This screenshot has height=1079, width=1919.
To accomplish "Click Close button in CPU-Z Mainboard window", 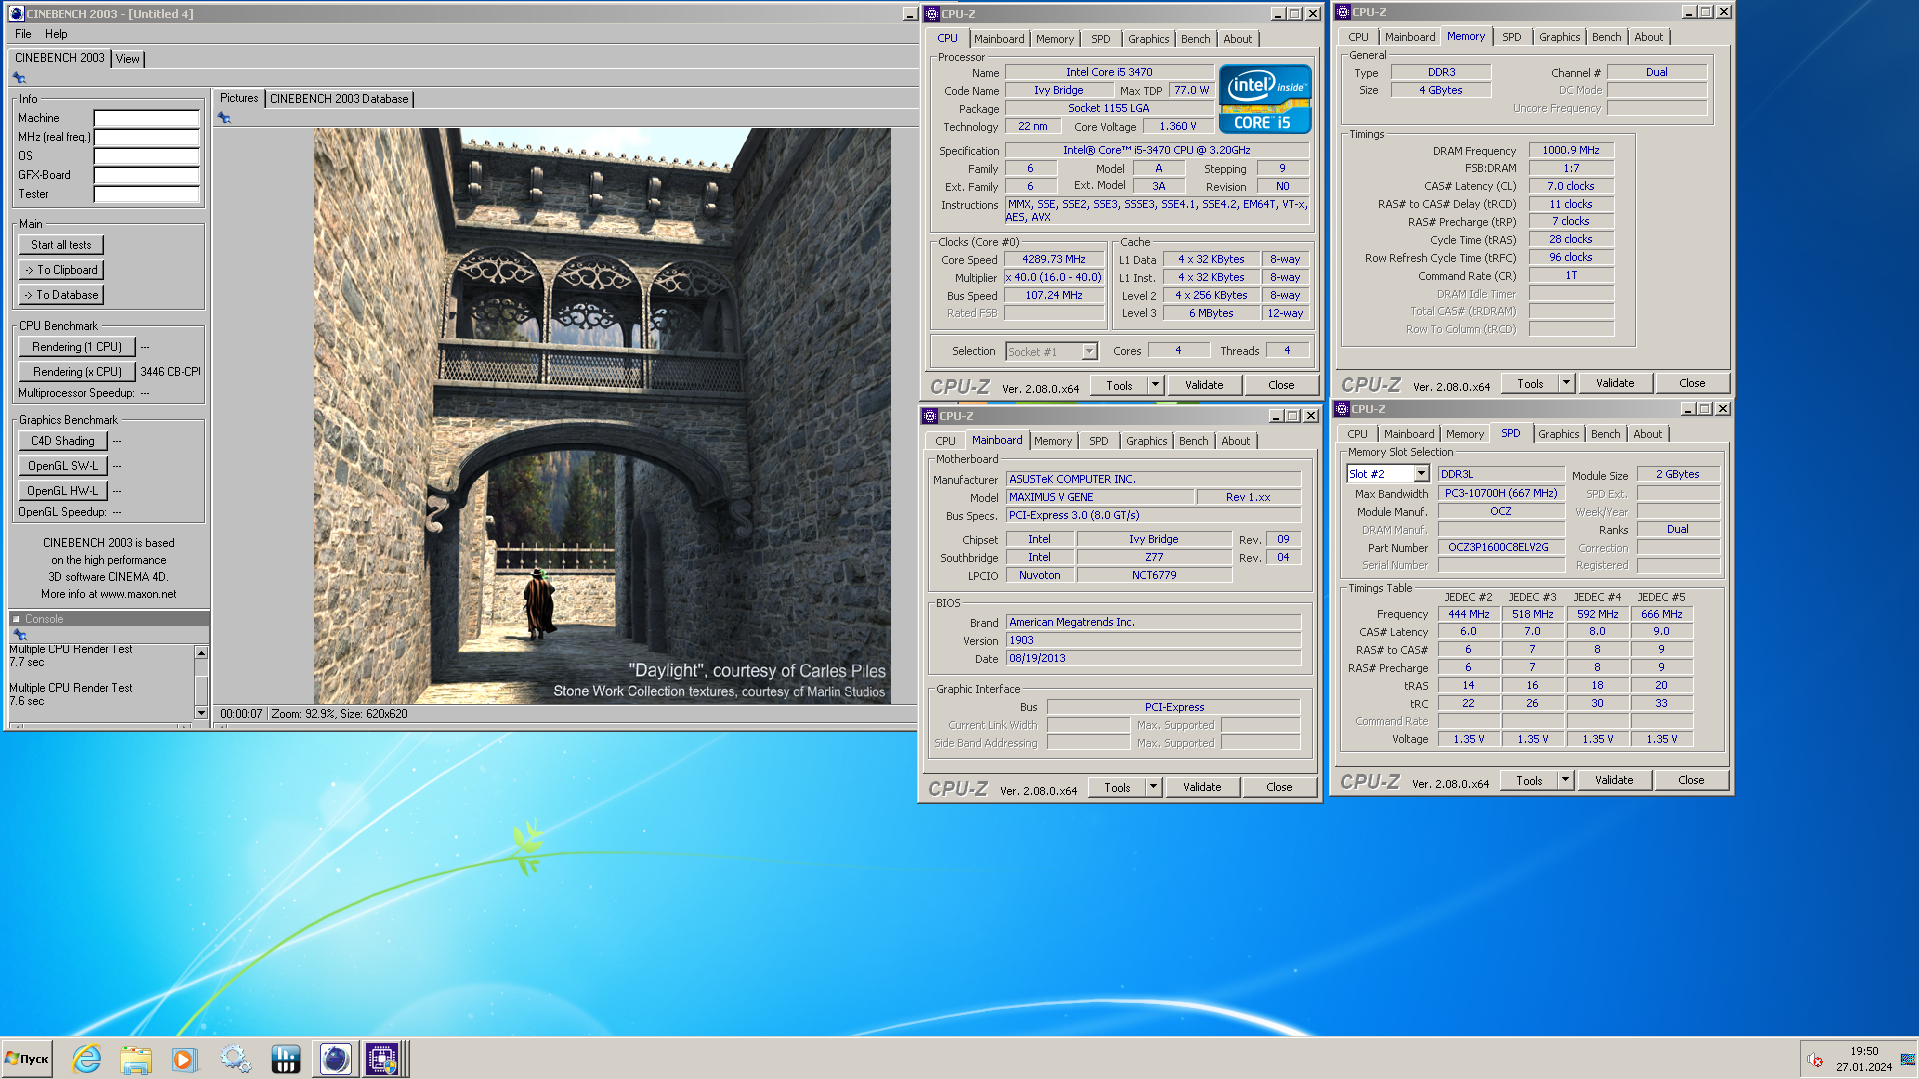I will 1279,787.
